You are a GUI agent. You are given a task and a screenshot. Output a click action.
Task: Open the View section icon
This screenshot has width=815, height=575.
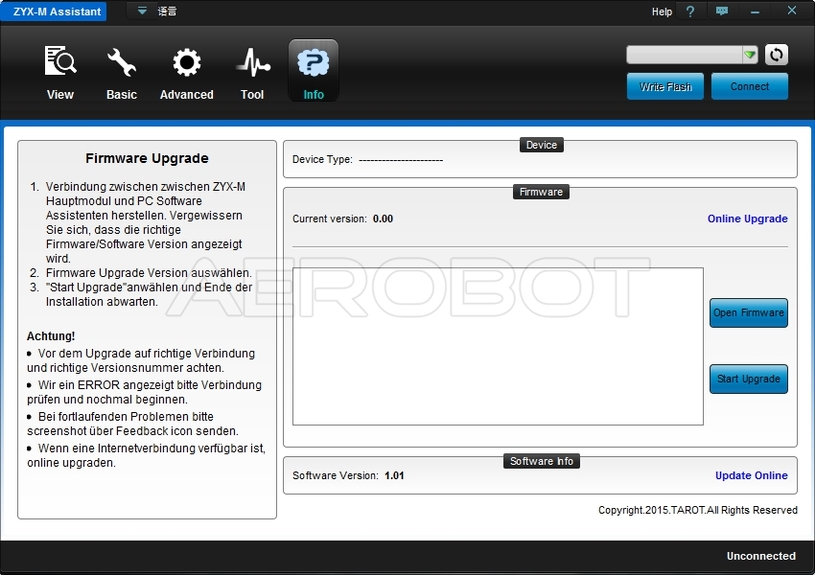click(60, 64)
